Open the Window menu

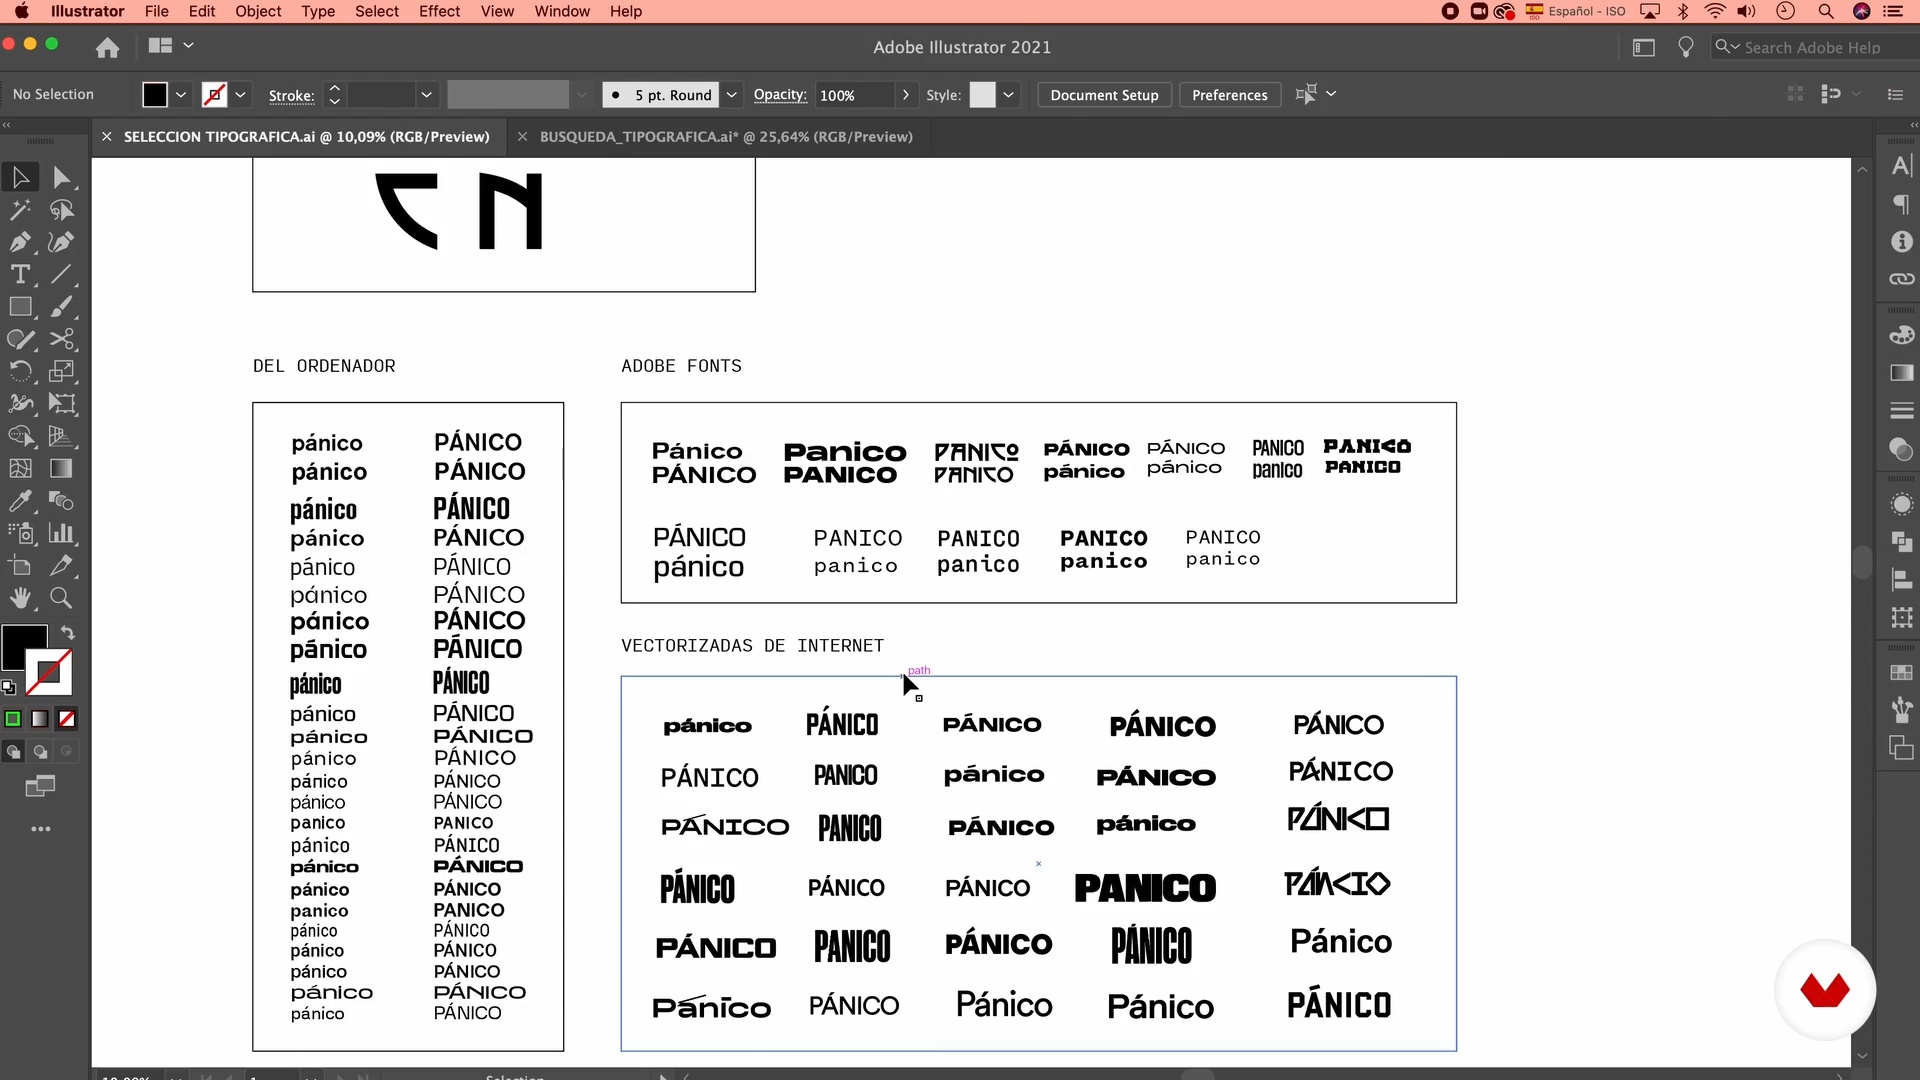pos(562,11)
